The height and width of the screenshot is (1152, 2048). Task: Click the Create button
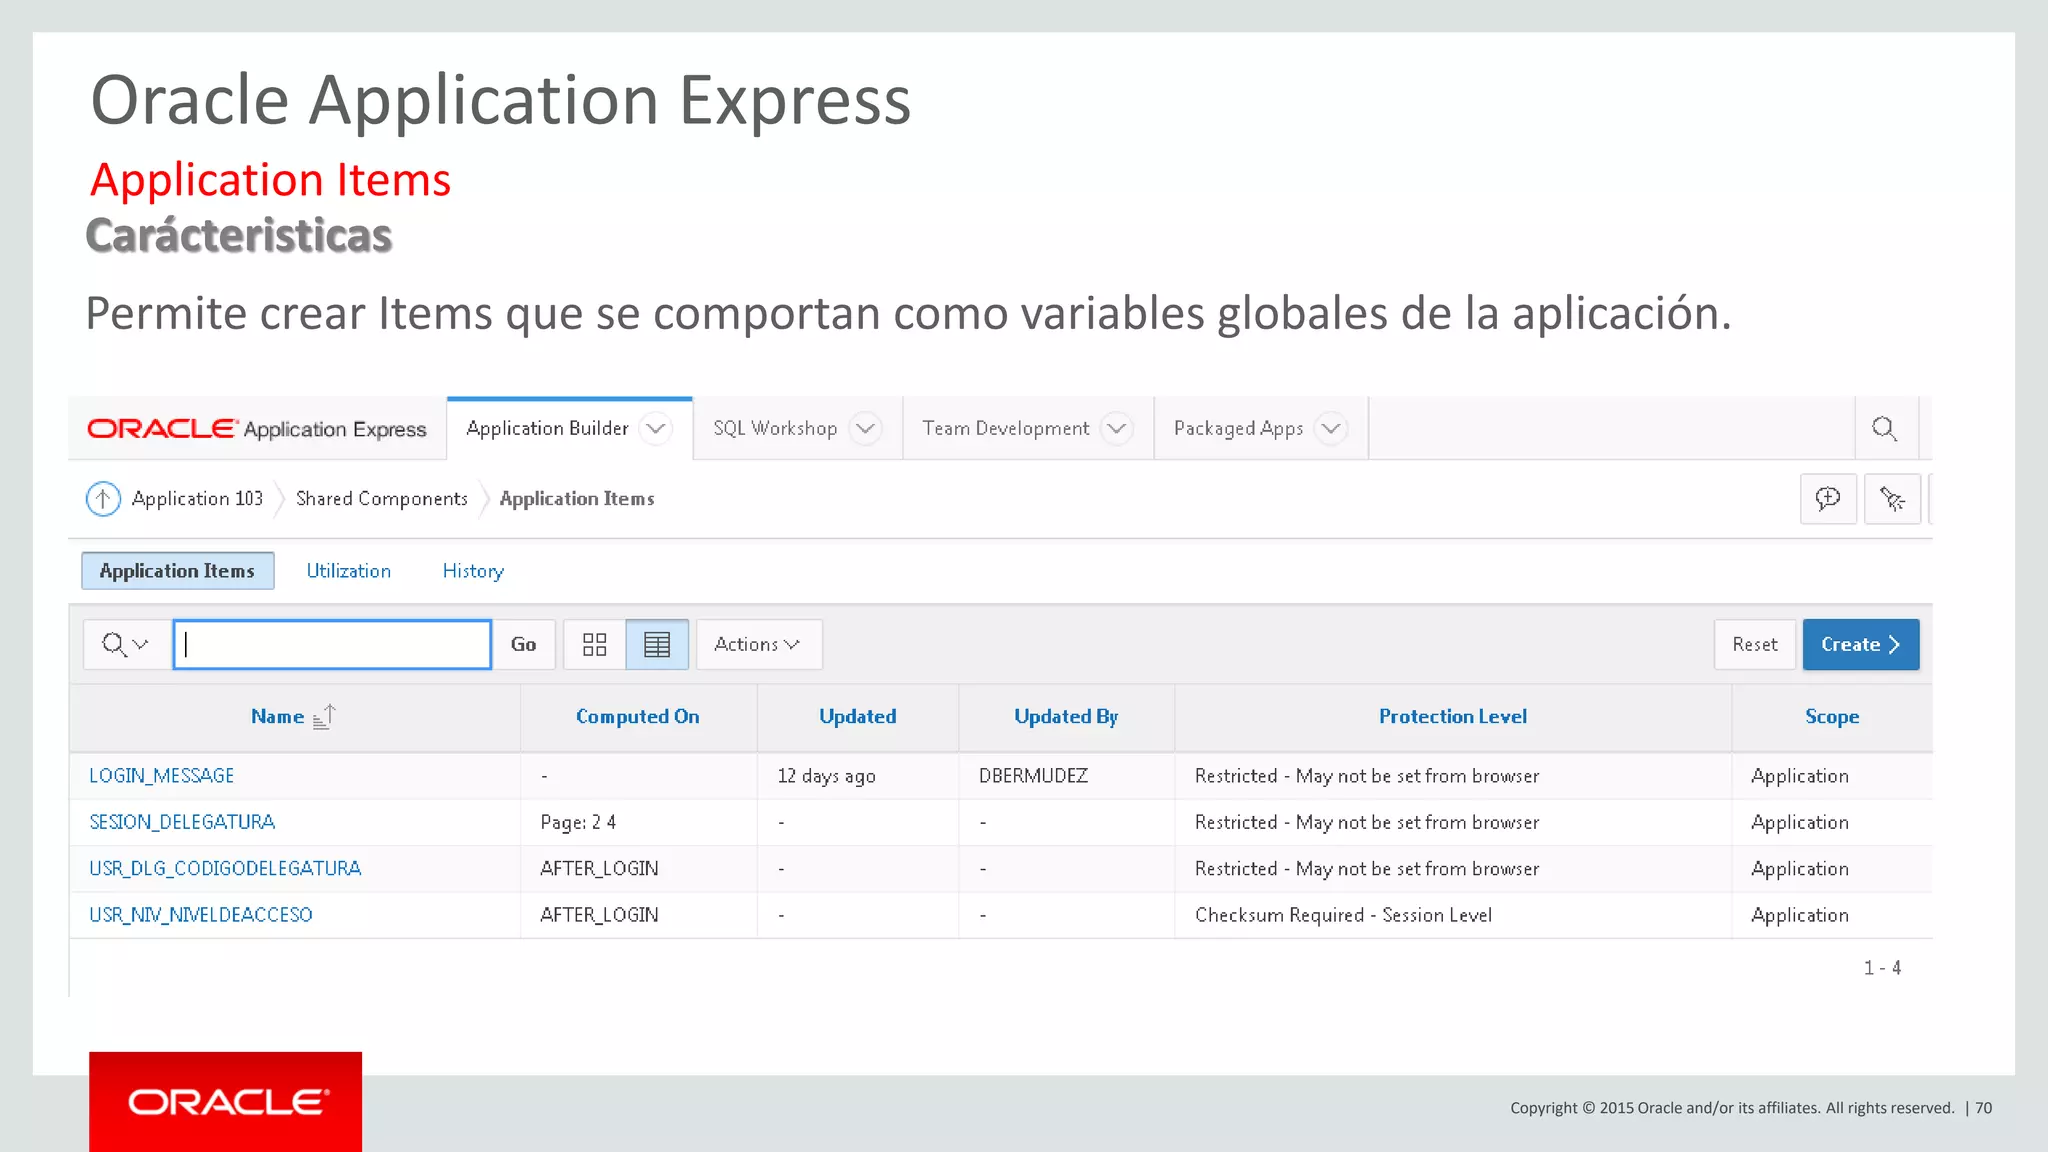point(1861,644)
